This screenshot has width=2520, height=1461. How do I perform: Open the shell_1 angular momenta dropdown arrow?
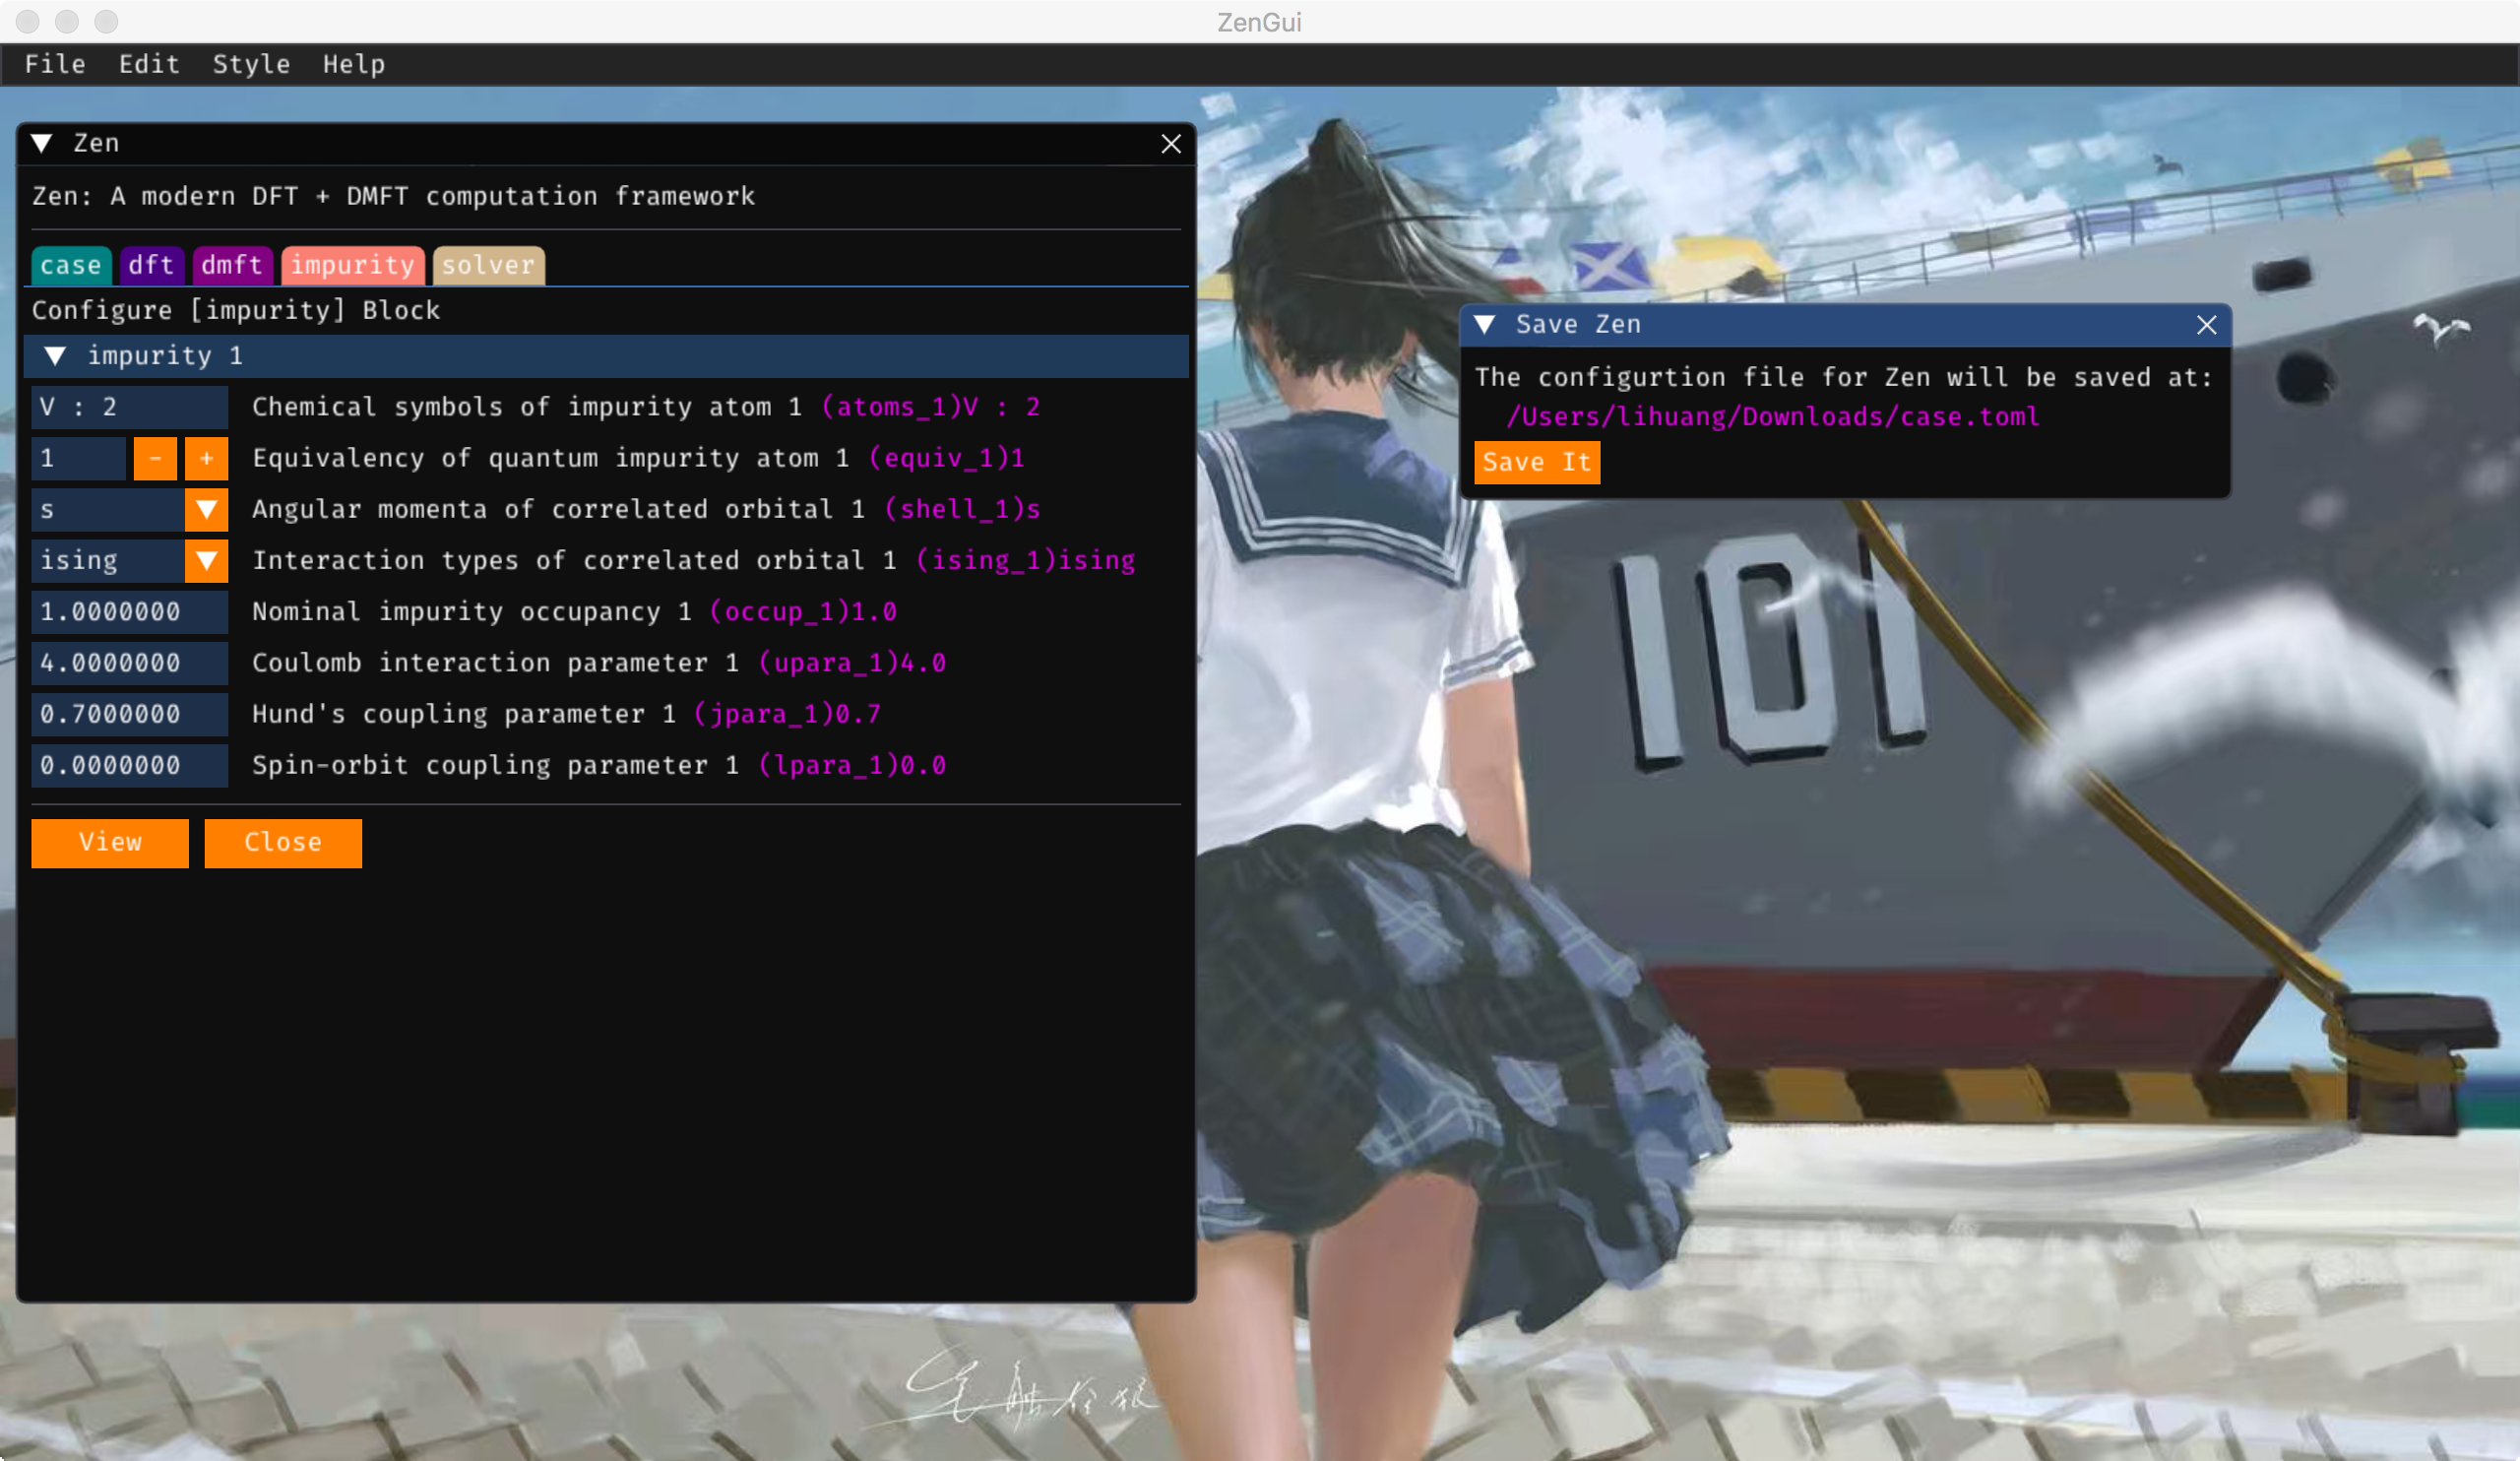coord(207,510)
